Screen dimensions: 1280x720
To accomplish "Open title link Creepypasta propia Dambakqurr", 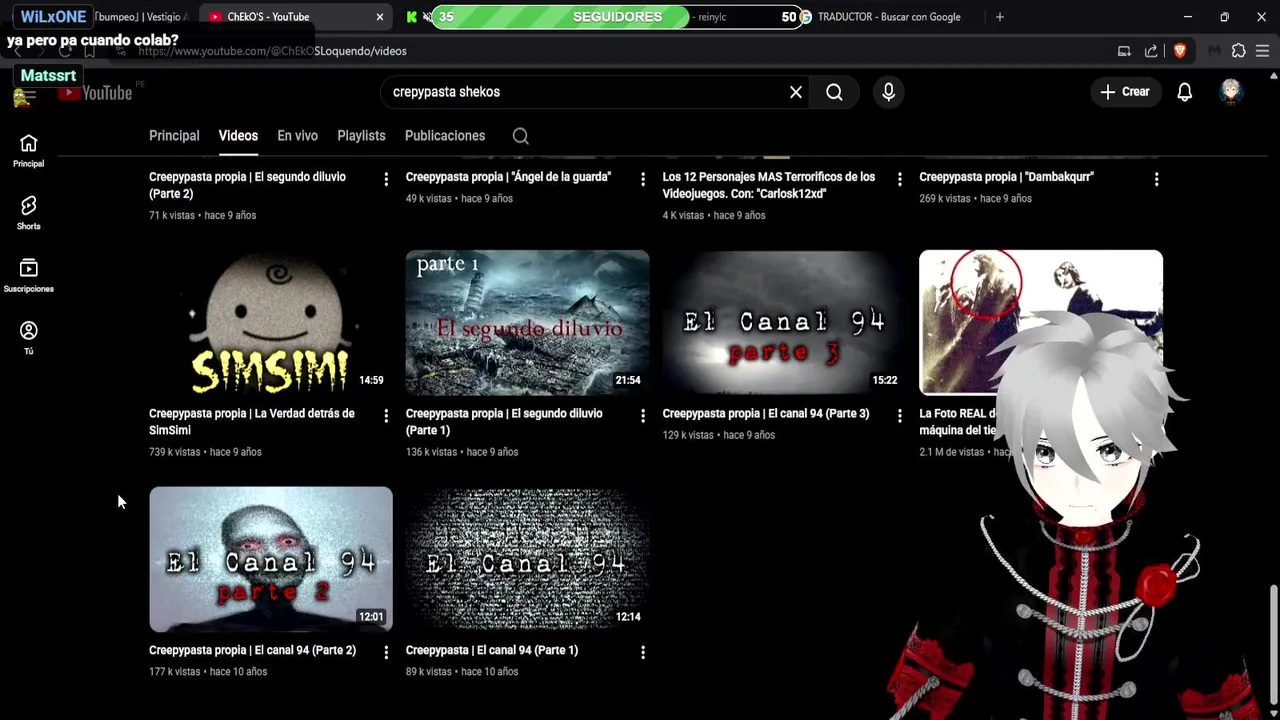I will pos(1006,177).
